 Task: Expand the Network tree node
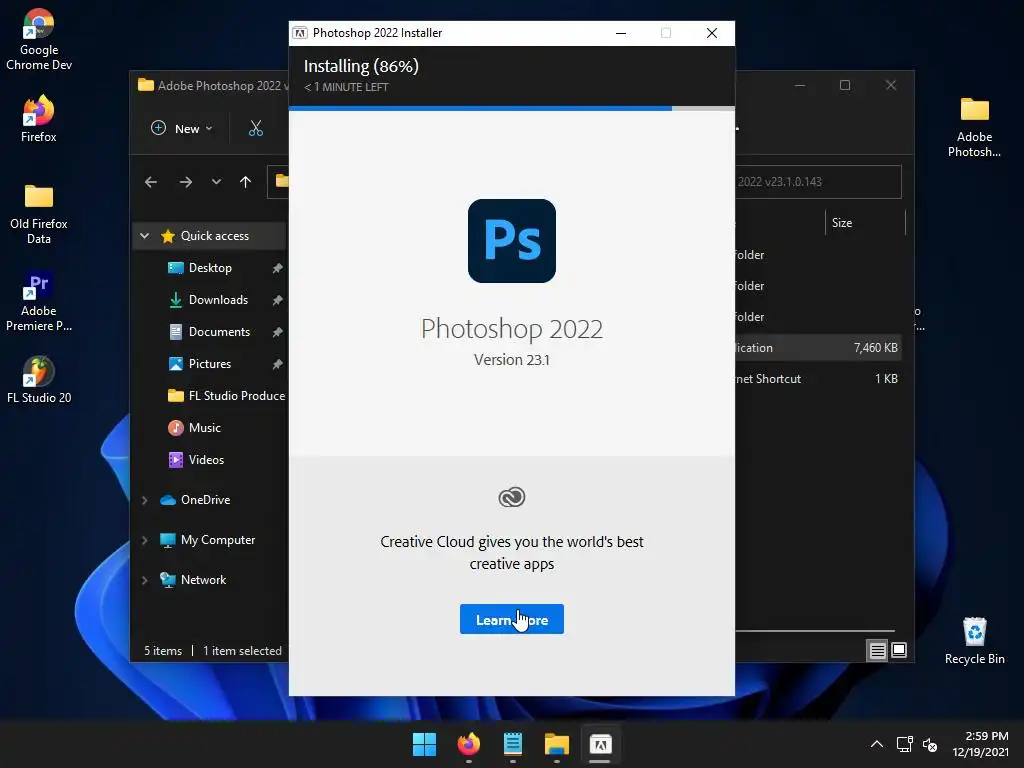145,580
